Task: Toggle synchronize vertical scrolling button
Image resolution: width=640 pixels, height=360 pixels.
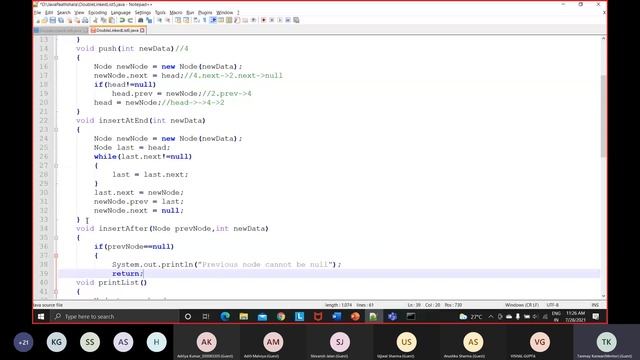Action: 178,20
